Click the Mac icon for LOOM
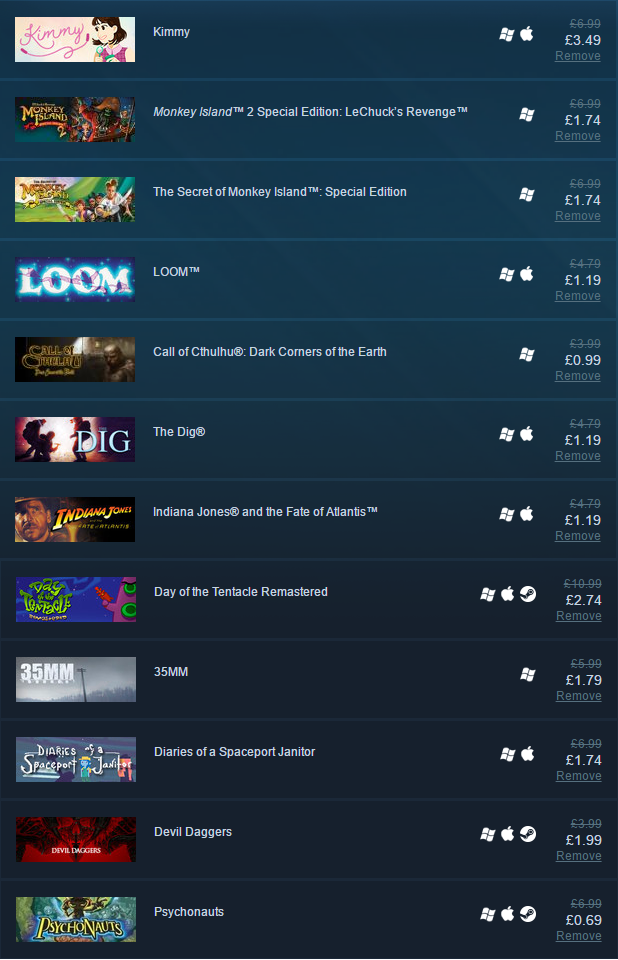 click(527, 274)
